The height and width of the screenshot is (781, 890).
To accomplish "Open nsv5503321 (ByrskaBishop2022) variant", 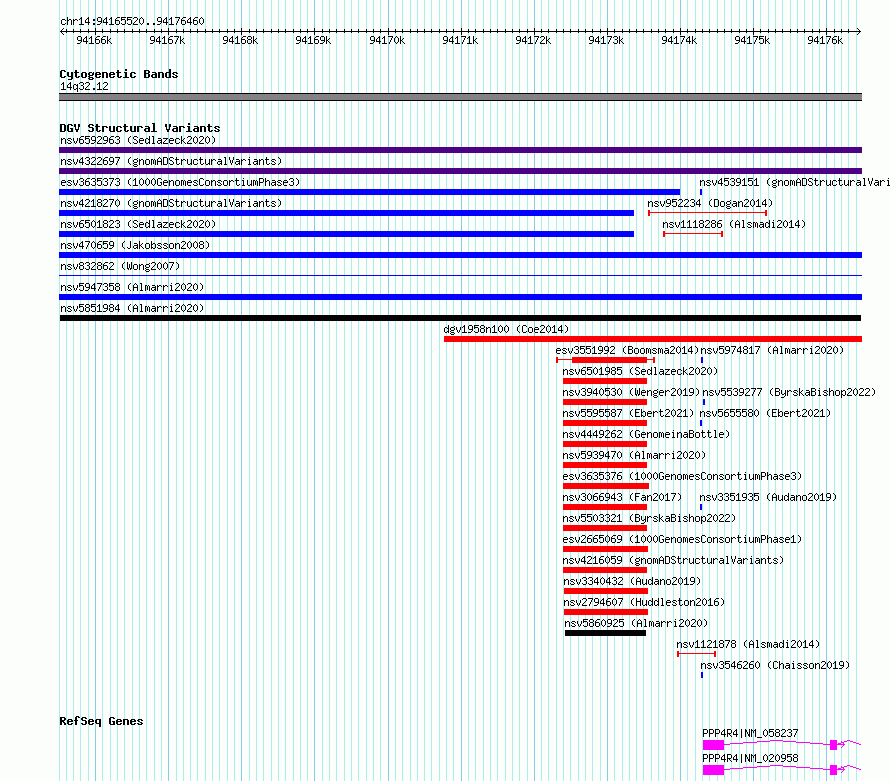I will (x=649, y=518).
